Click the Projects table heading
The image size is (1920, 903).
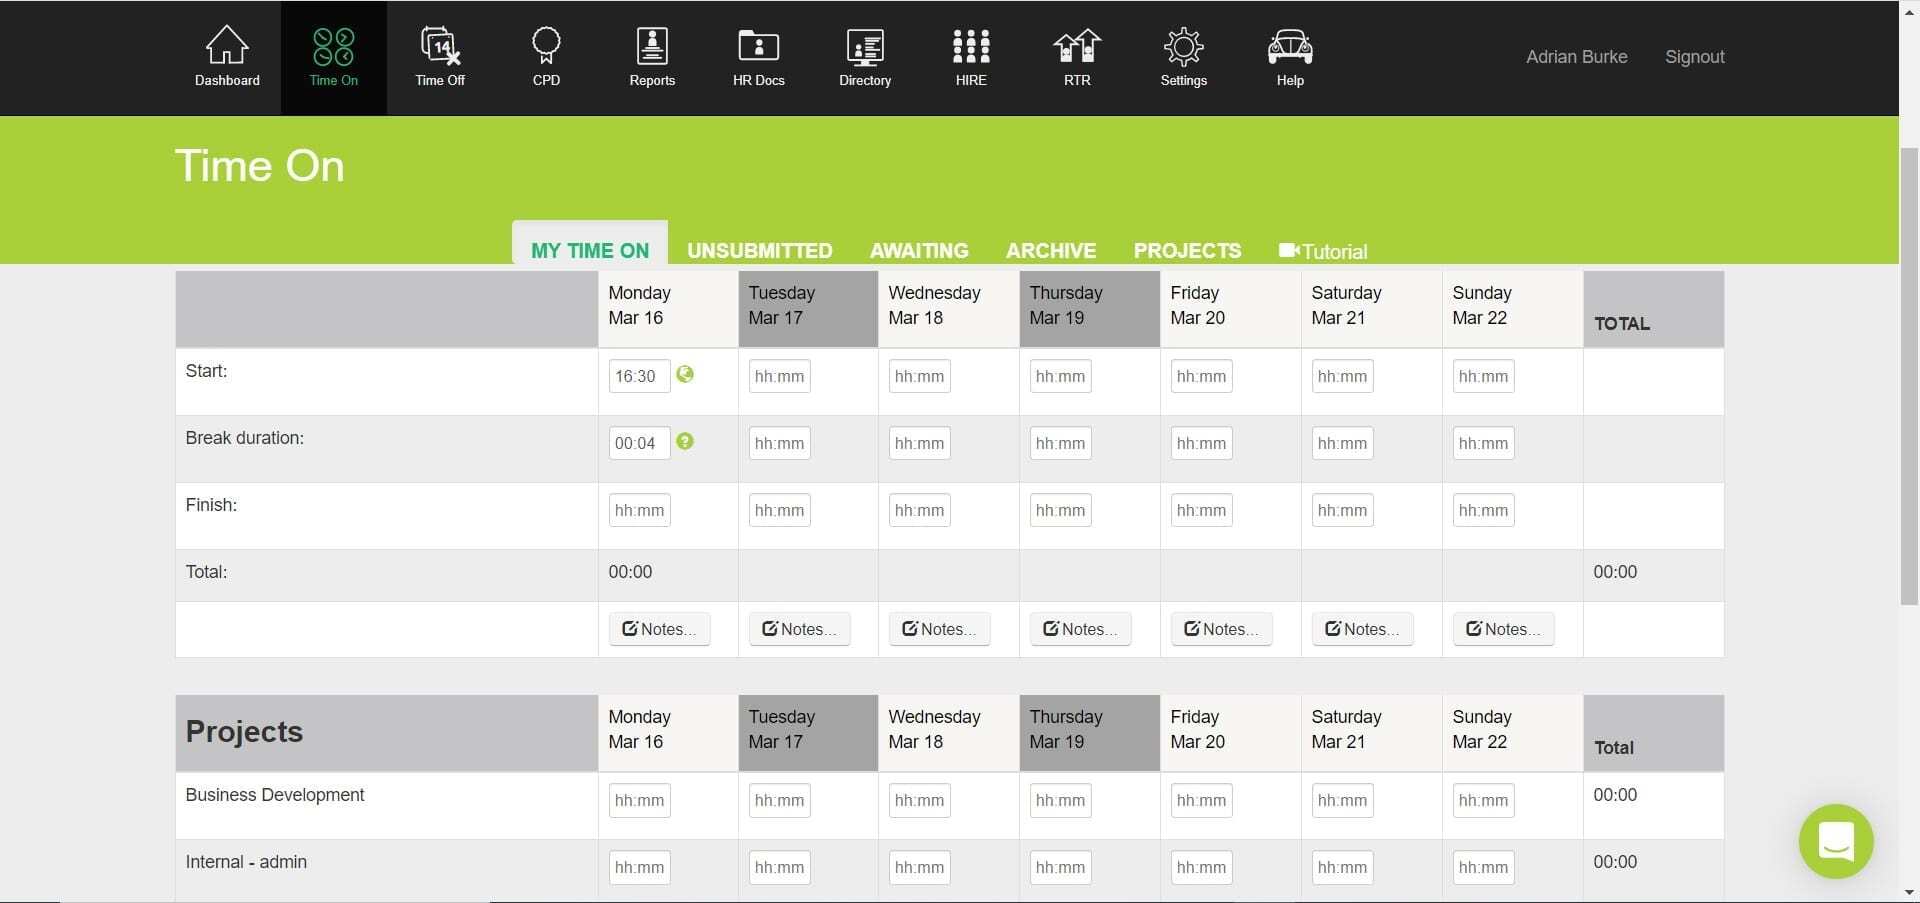[x=244, y=731]
